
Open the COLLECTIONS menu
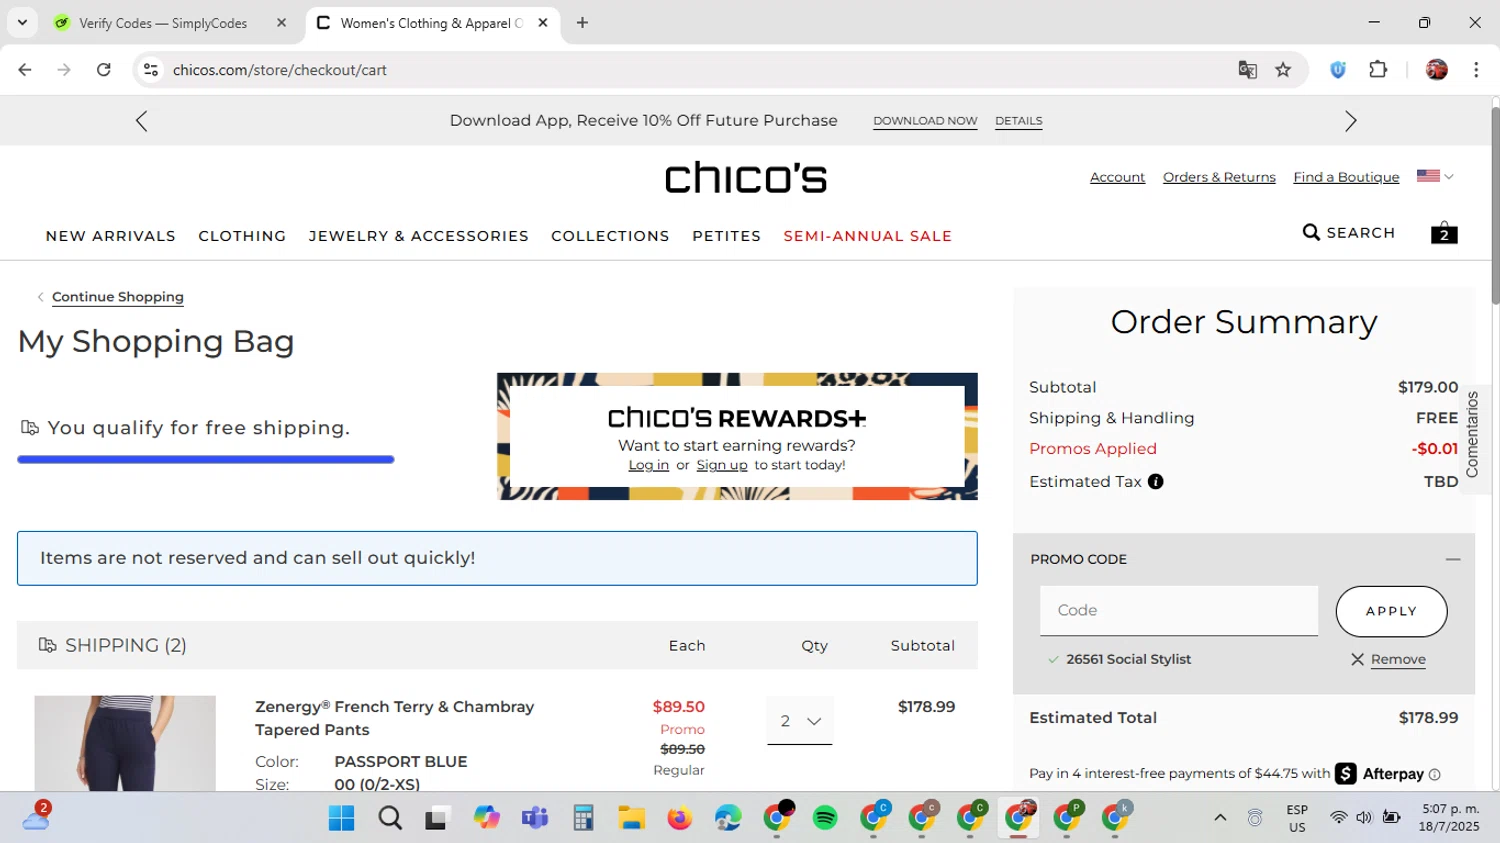(x=610, y=236)
